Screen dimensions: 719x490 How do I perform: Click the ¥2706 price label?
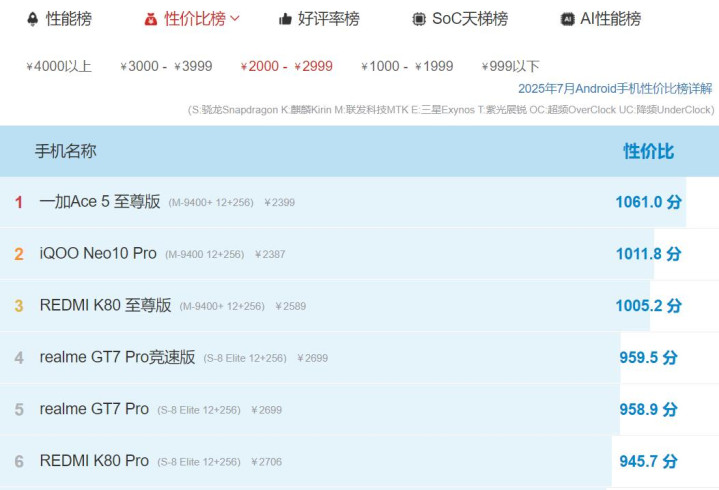point(266,462)
